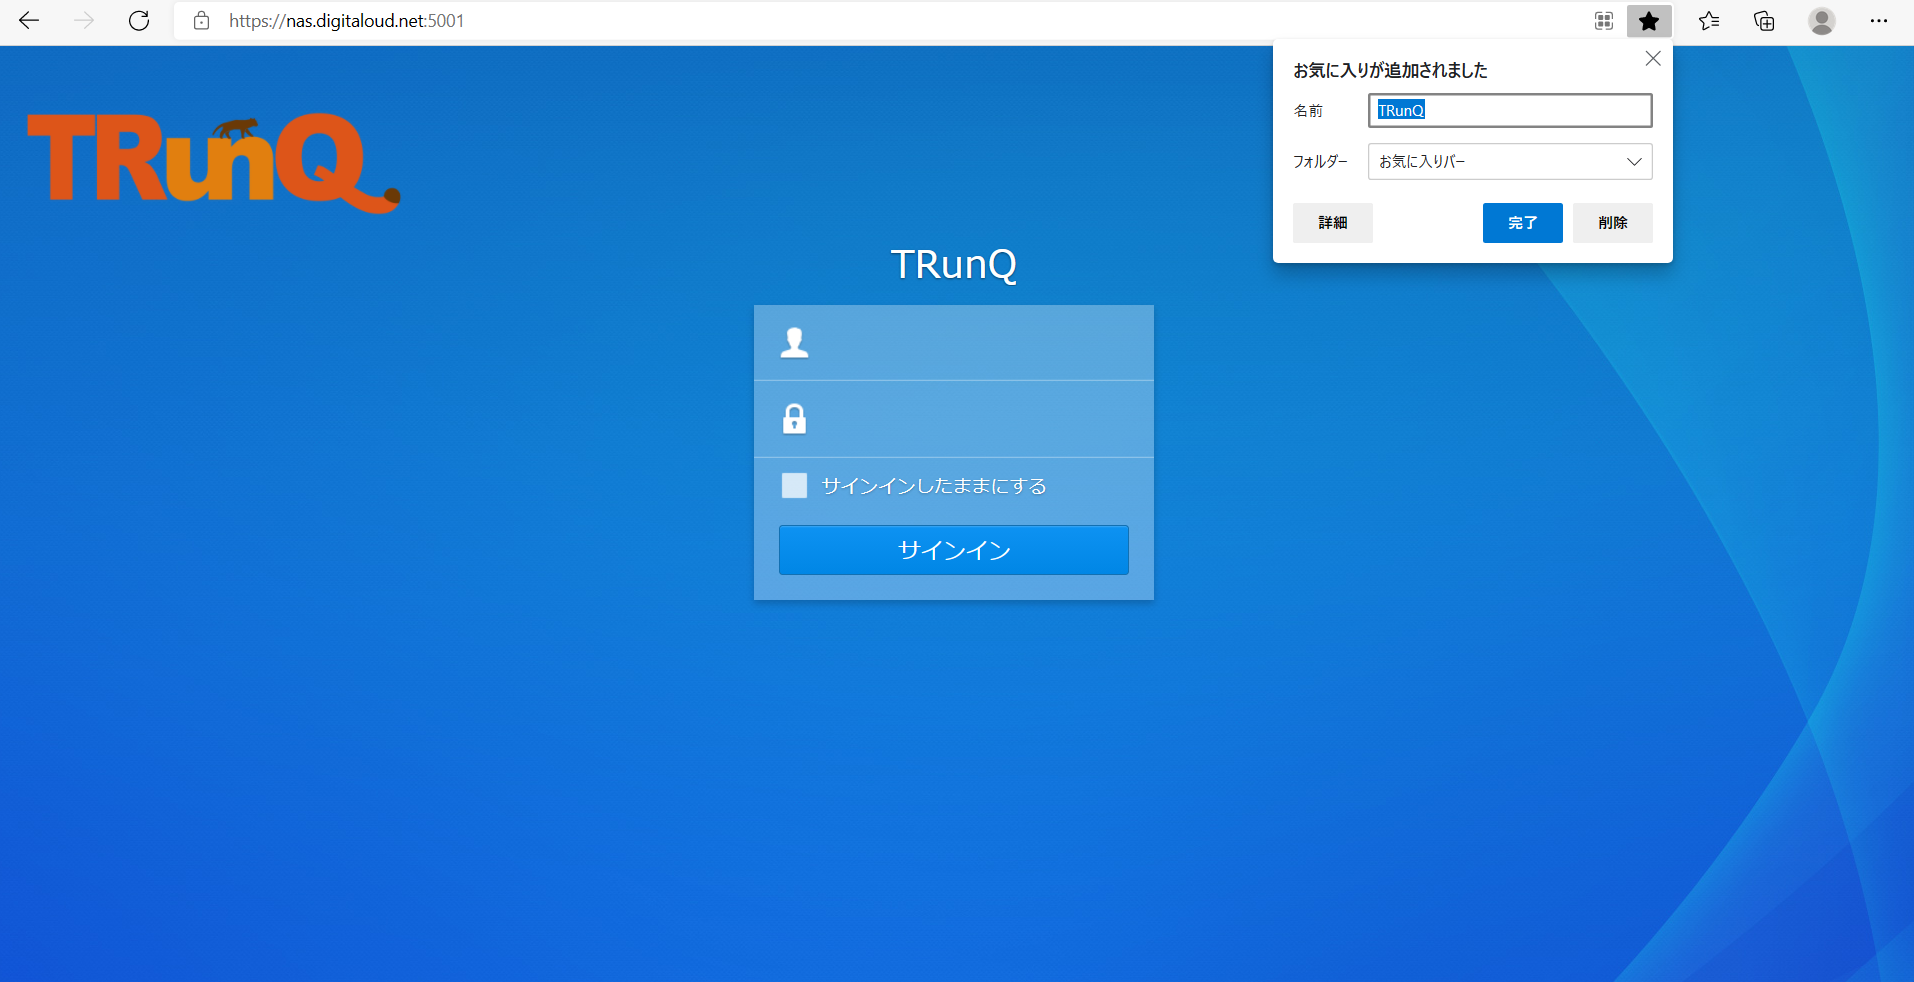The height and width of the screenshot is (982, 1914).
Task: Click the 詳細 button
Action: pos(1332,223)
